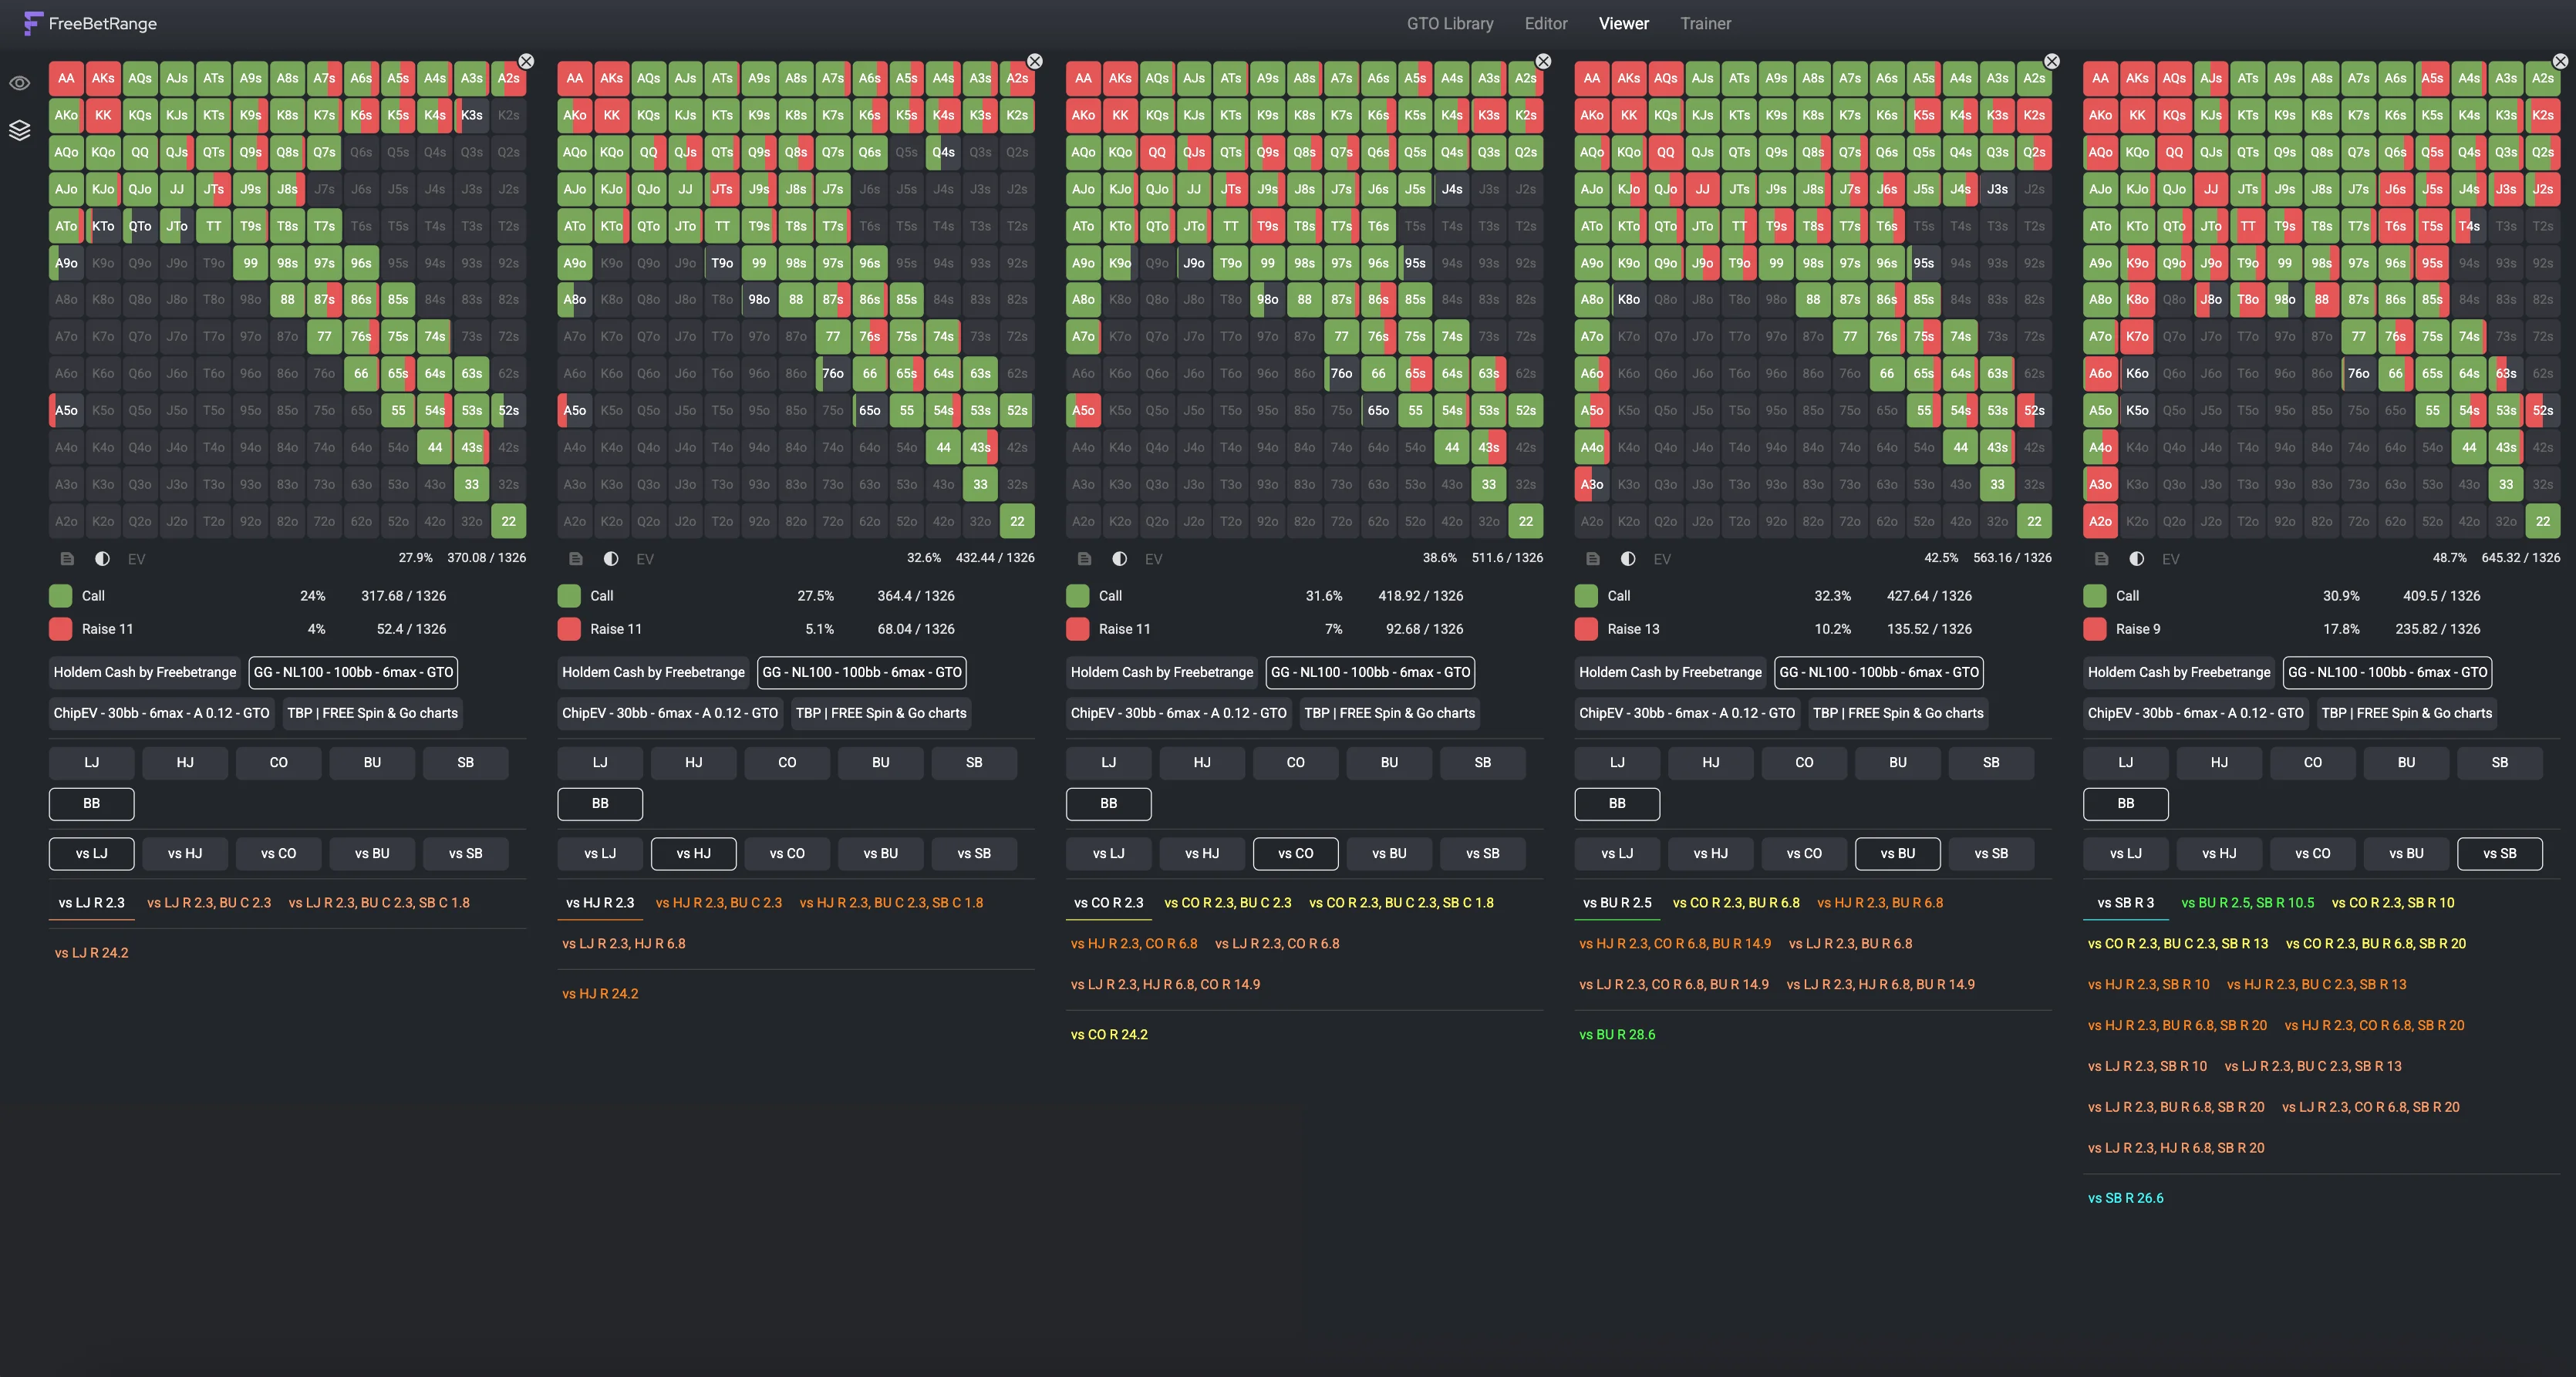Switch to the Trainer tab
The image size is (2576, 1377).
point(1705,23)
